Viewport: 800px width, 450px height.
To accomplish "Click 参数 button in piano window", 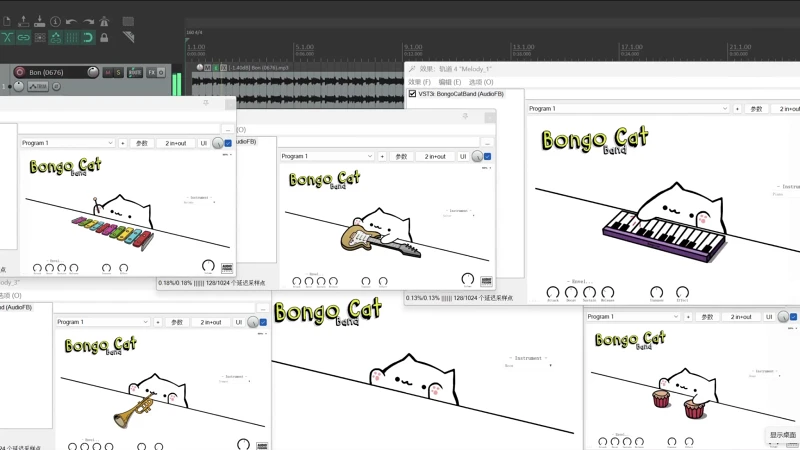I will [x=756, y=109].
